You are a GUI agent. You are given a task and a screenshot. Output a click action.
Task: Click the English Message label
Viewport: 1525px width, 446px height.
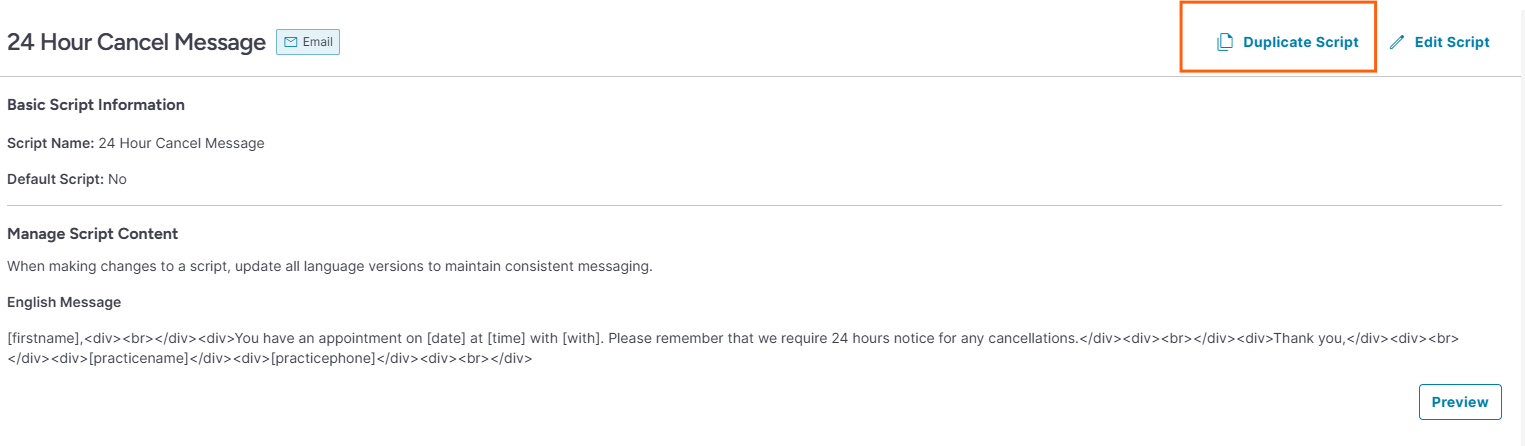point(64,302)
